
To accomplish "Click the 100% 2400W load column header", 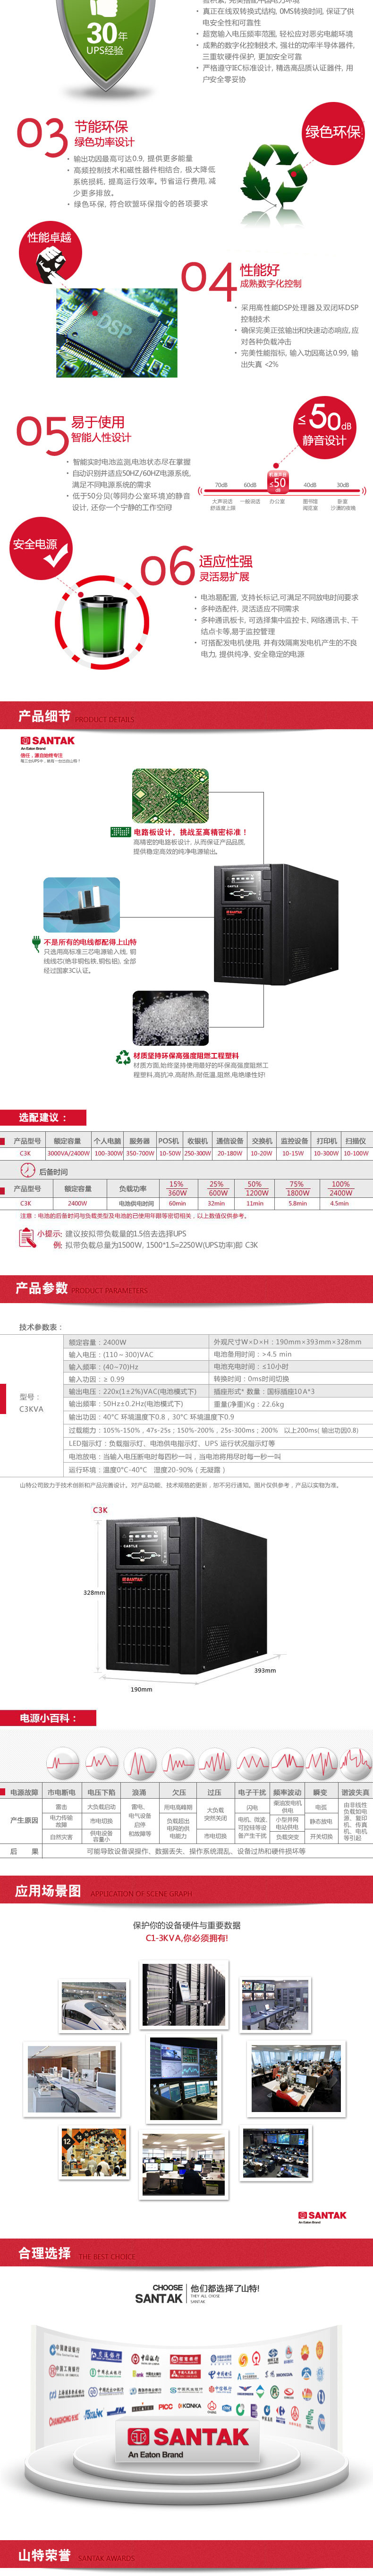I will pyautogui.click(x=341, y=1188).
